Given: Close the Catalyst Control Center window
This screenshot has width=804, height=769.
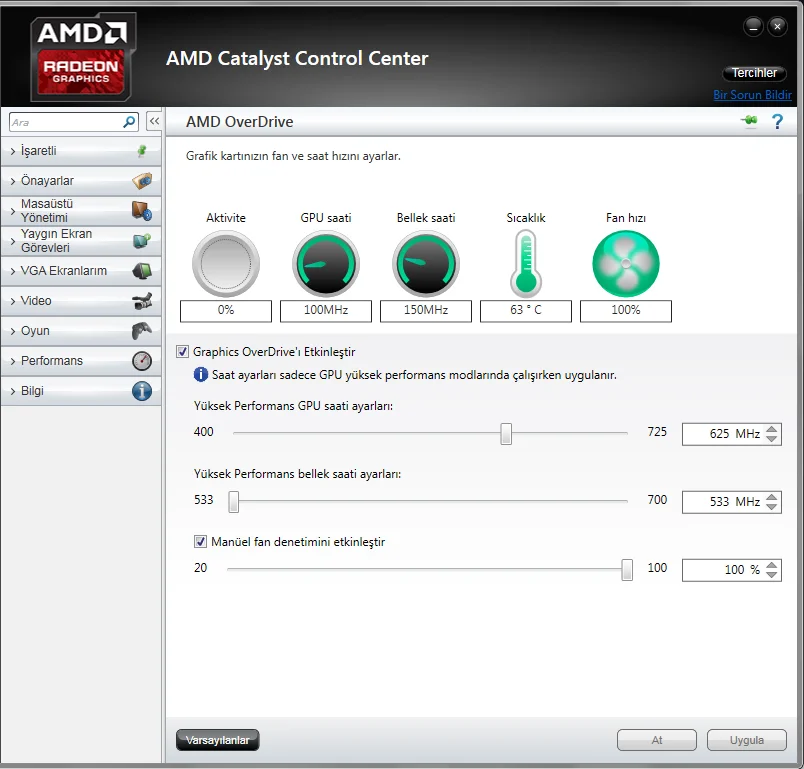Looking at the screenshot, I should point(777,27).
